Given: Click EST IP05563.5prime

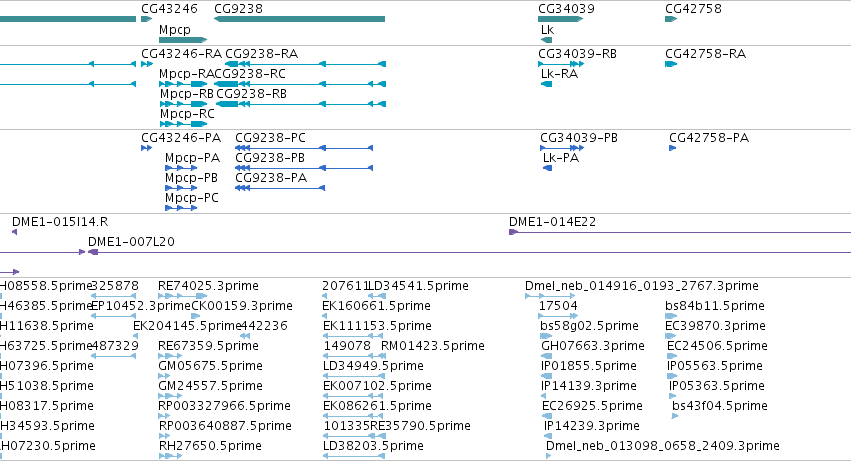Looking at the screenshot, I should tap(714, 367).
